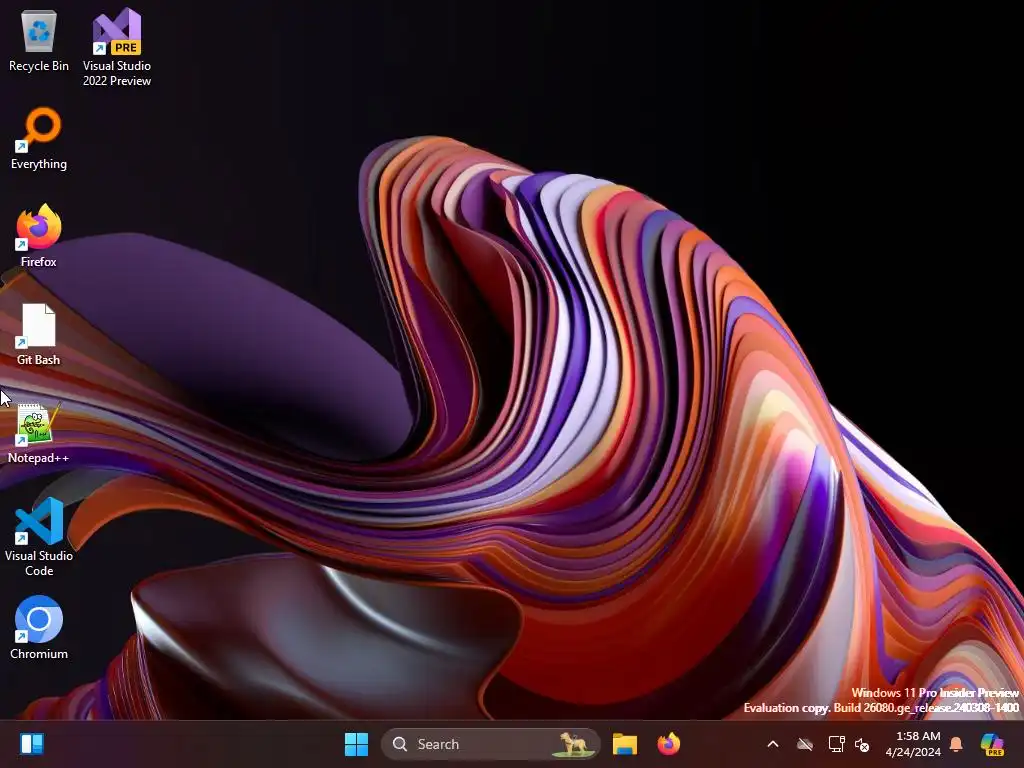Open notifications bell icon
This screenshot has width=1024, height=768.
(956, 744)
